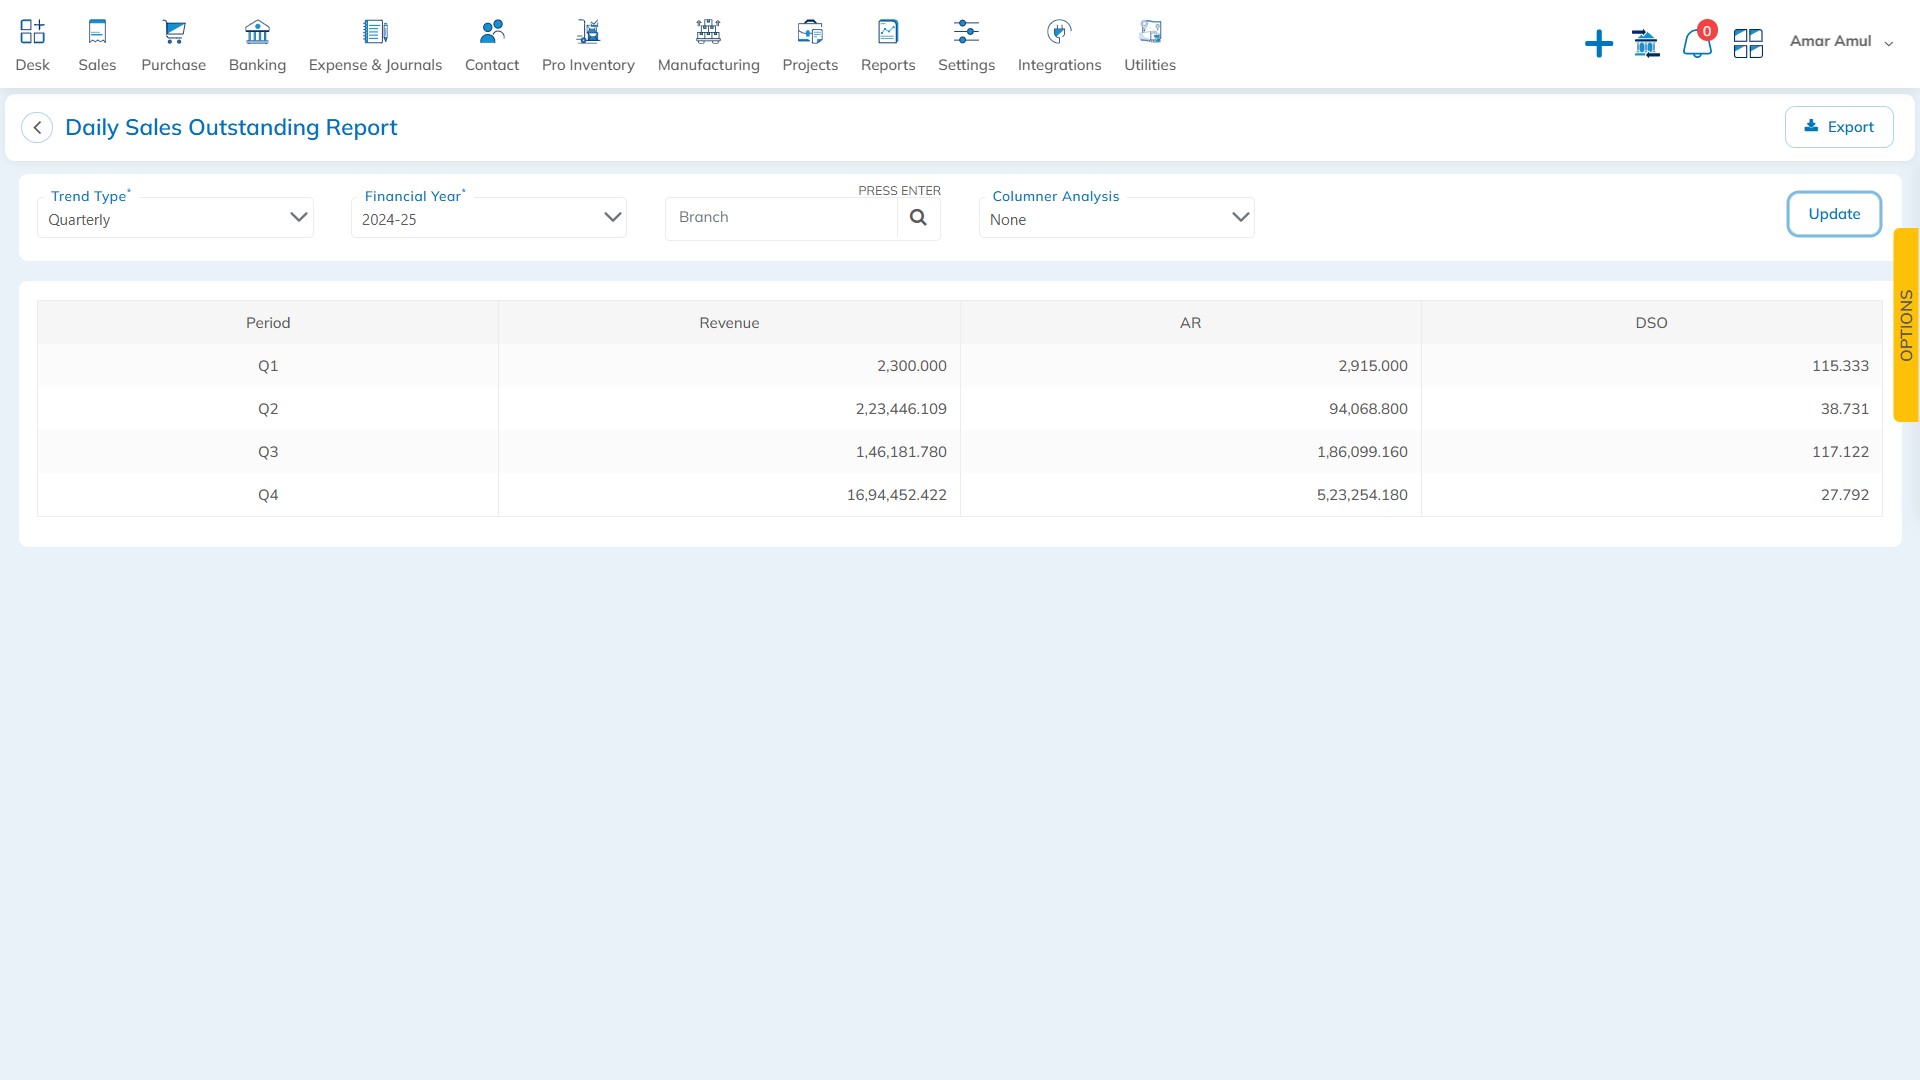This screenshot has height=1080, width=1920.
Task: Open Expense & Journals icon
Action: pos(375,32)
